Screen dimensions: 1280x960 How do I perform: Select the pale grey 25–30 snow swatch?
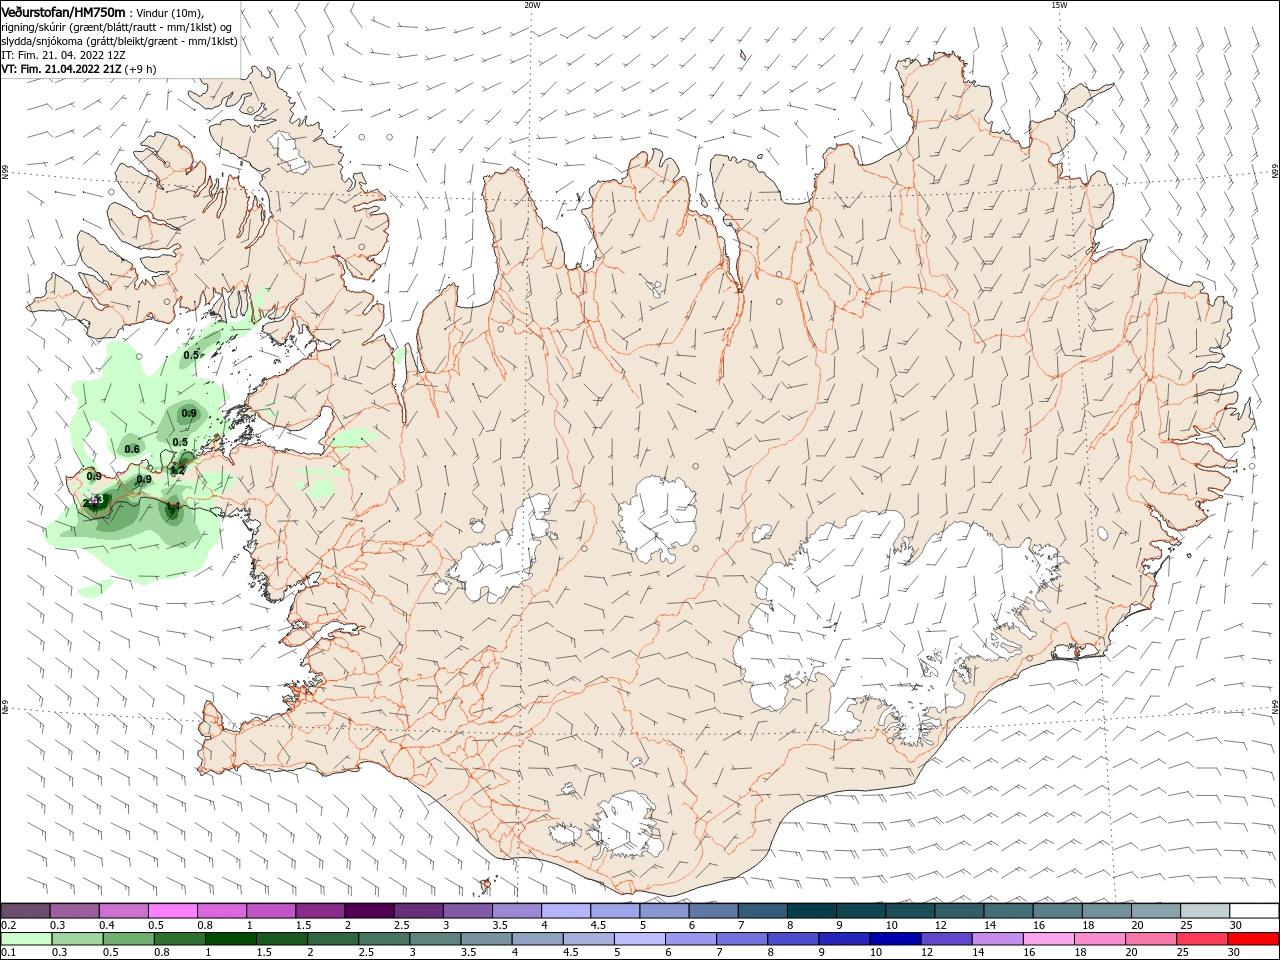[1204, 911]
